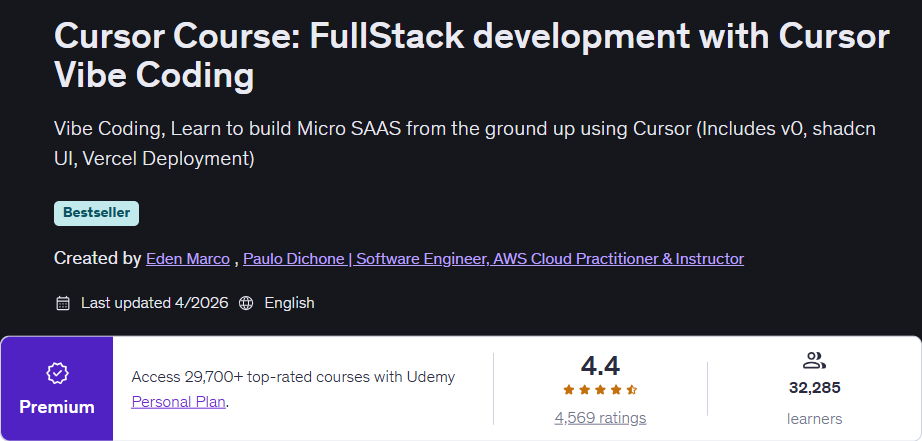922x441 pixels.
Task: Click the star rating row
Action: [600, 389]
